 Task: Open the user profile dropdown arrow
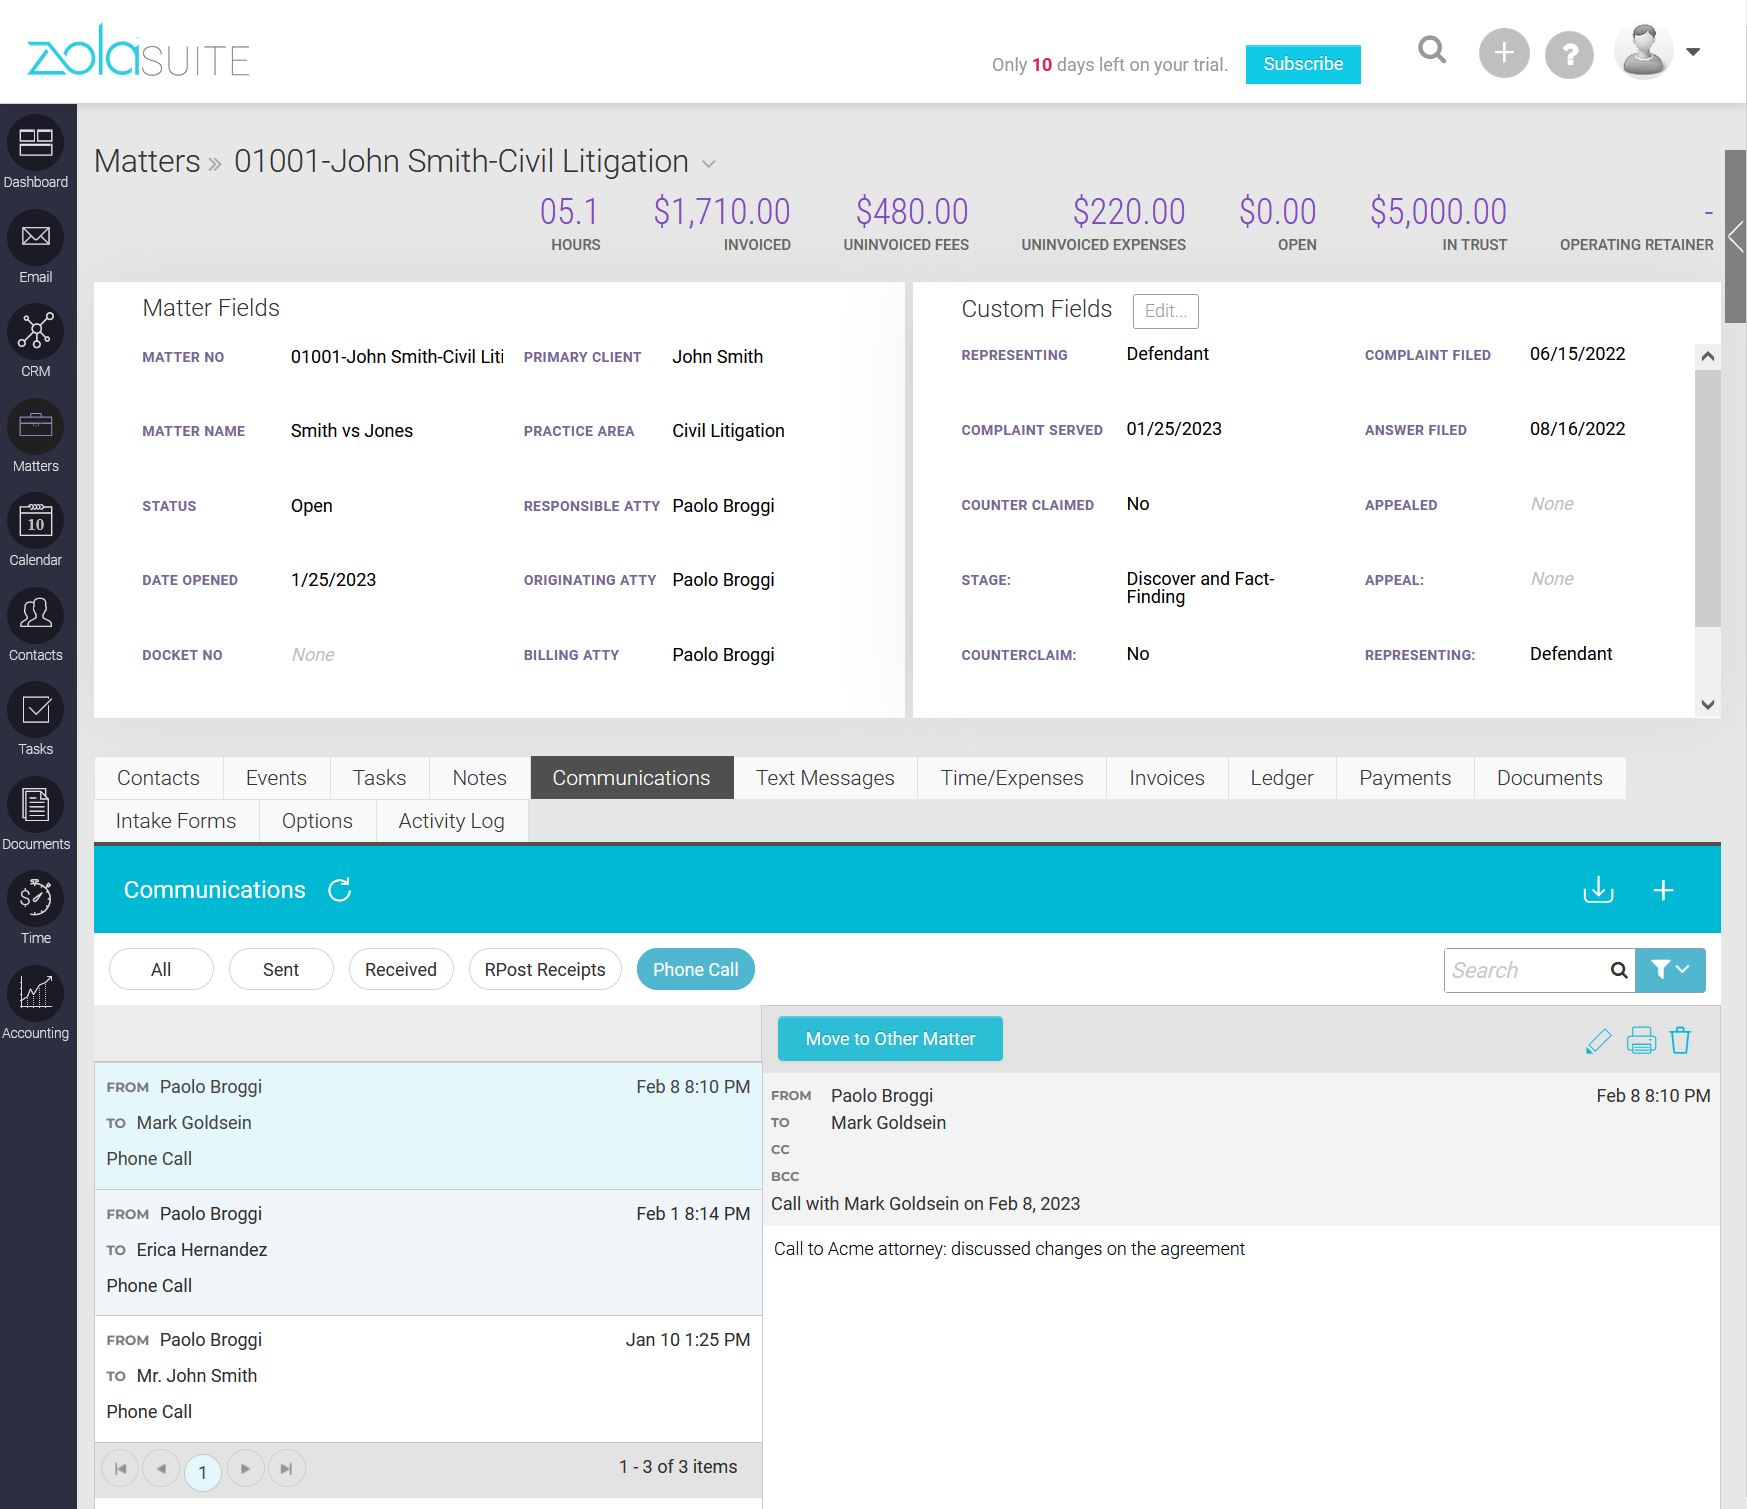point(1693,52)
